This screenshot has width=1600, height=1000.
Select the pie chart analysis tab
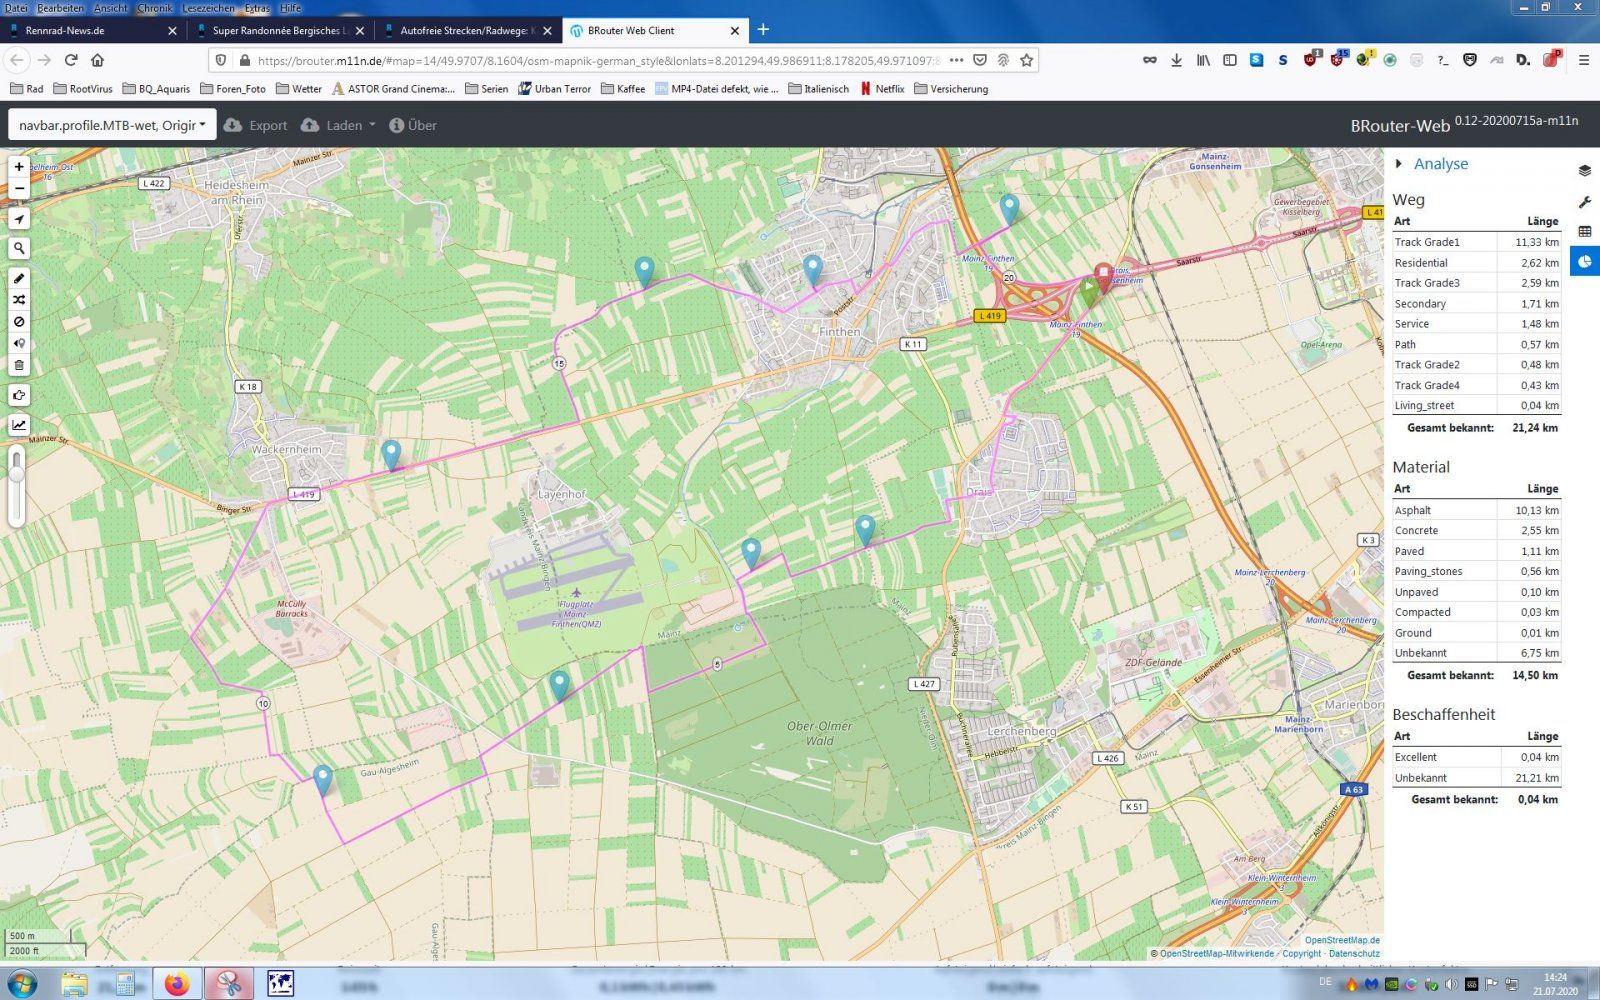coord(1585,261)
